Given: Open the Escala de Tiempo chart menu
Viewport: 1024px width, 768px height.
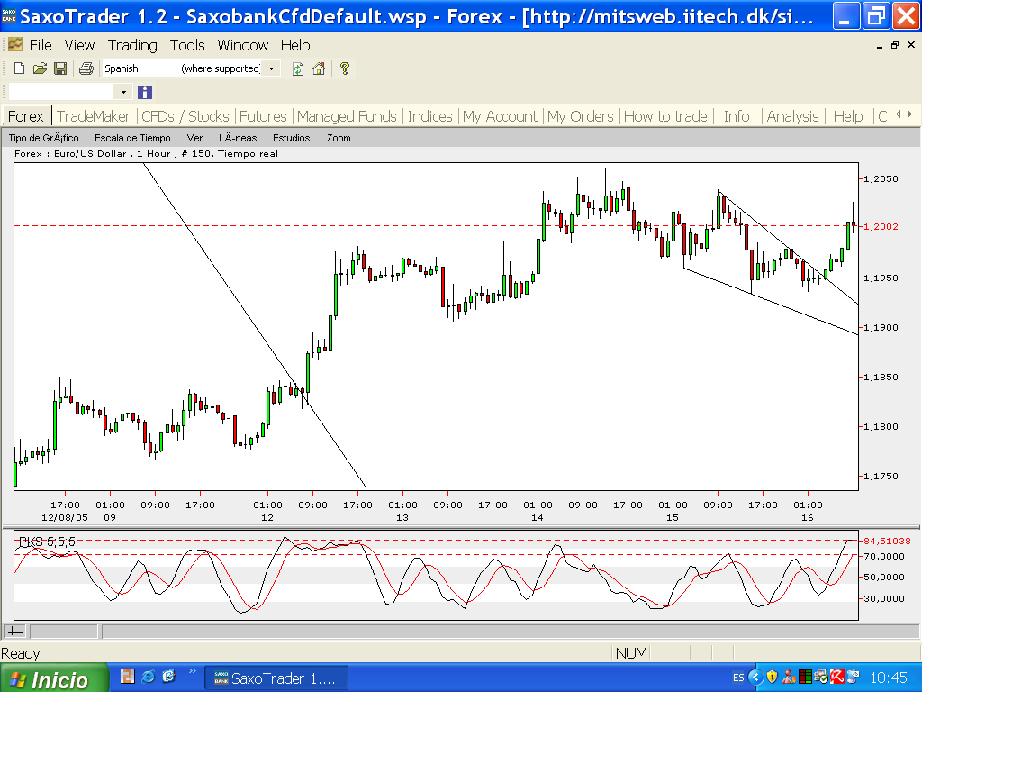Looking at the screenshot, I should (133, 138).
